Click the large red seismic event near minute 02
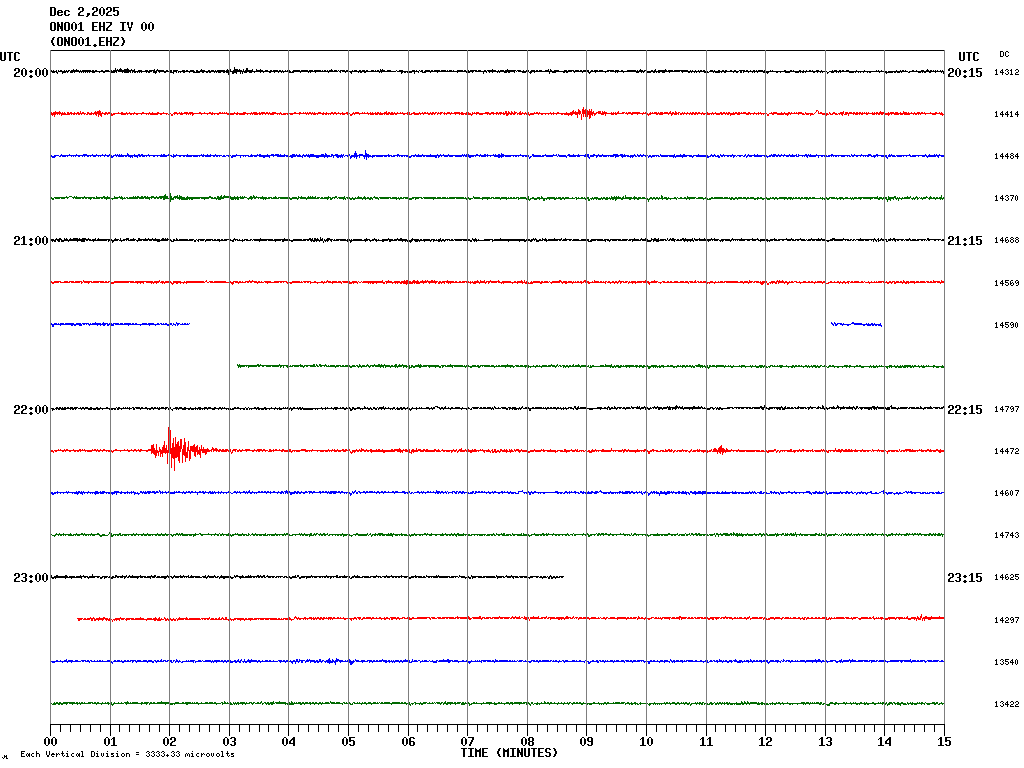This screenshot has width=1024, height=768. 175,450
